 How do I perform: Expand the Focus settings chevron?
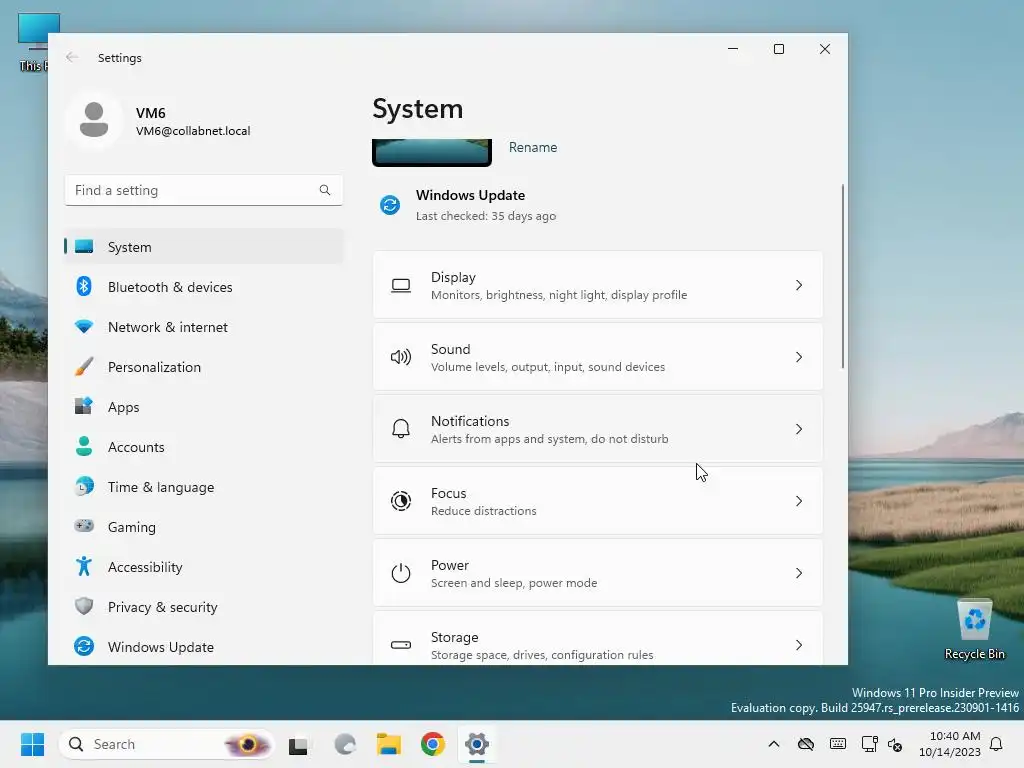pos(799,501)
